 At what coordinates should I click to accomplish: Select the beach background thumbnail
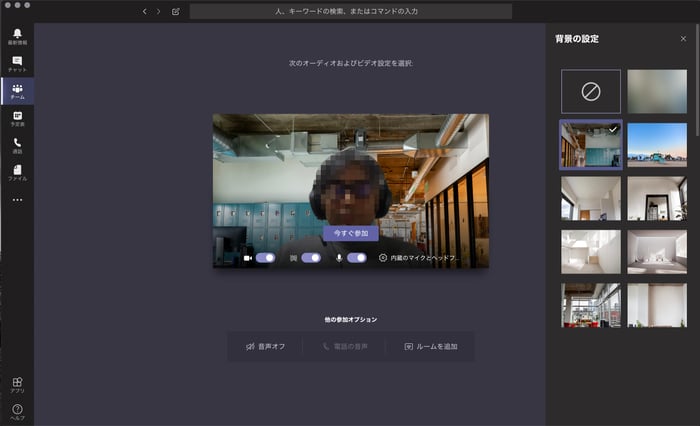click(x=657, y=143)
